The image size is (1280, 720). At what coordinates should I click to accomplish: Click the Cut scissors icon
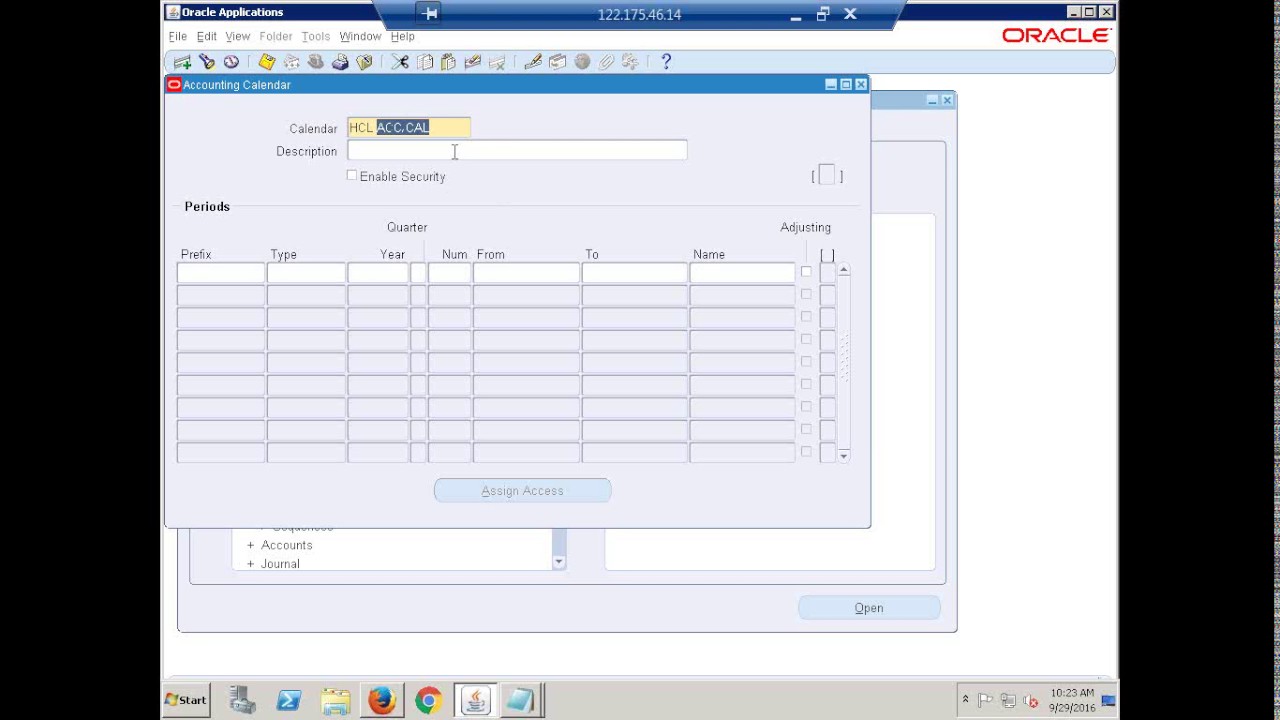(x=400, y=62)
